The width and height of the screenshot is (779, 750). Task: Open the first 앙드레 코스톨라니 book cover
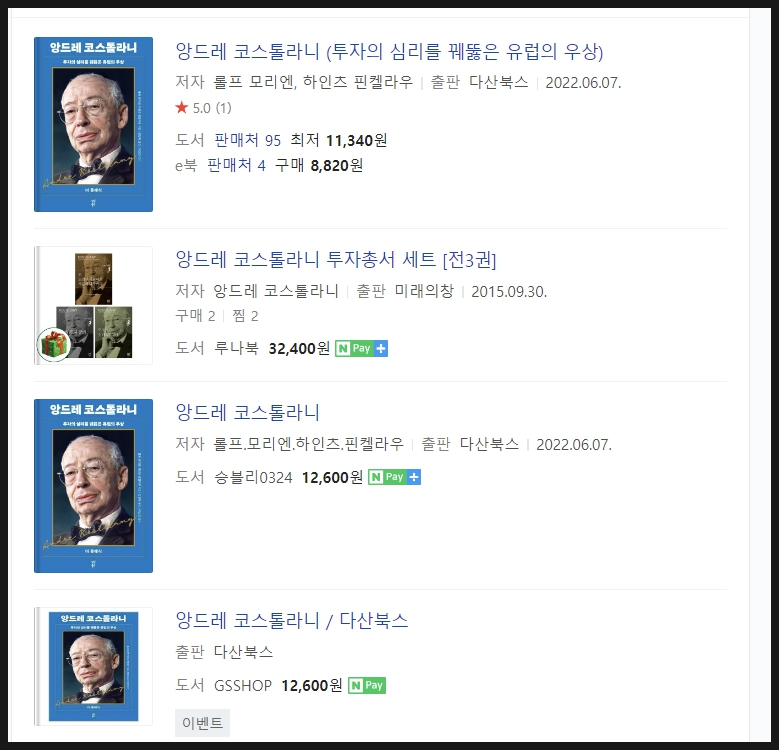pos(93,124)
